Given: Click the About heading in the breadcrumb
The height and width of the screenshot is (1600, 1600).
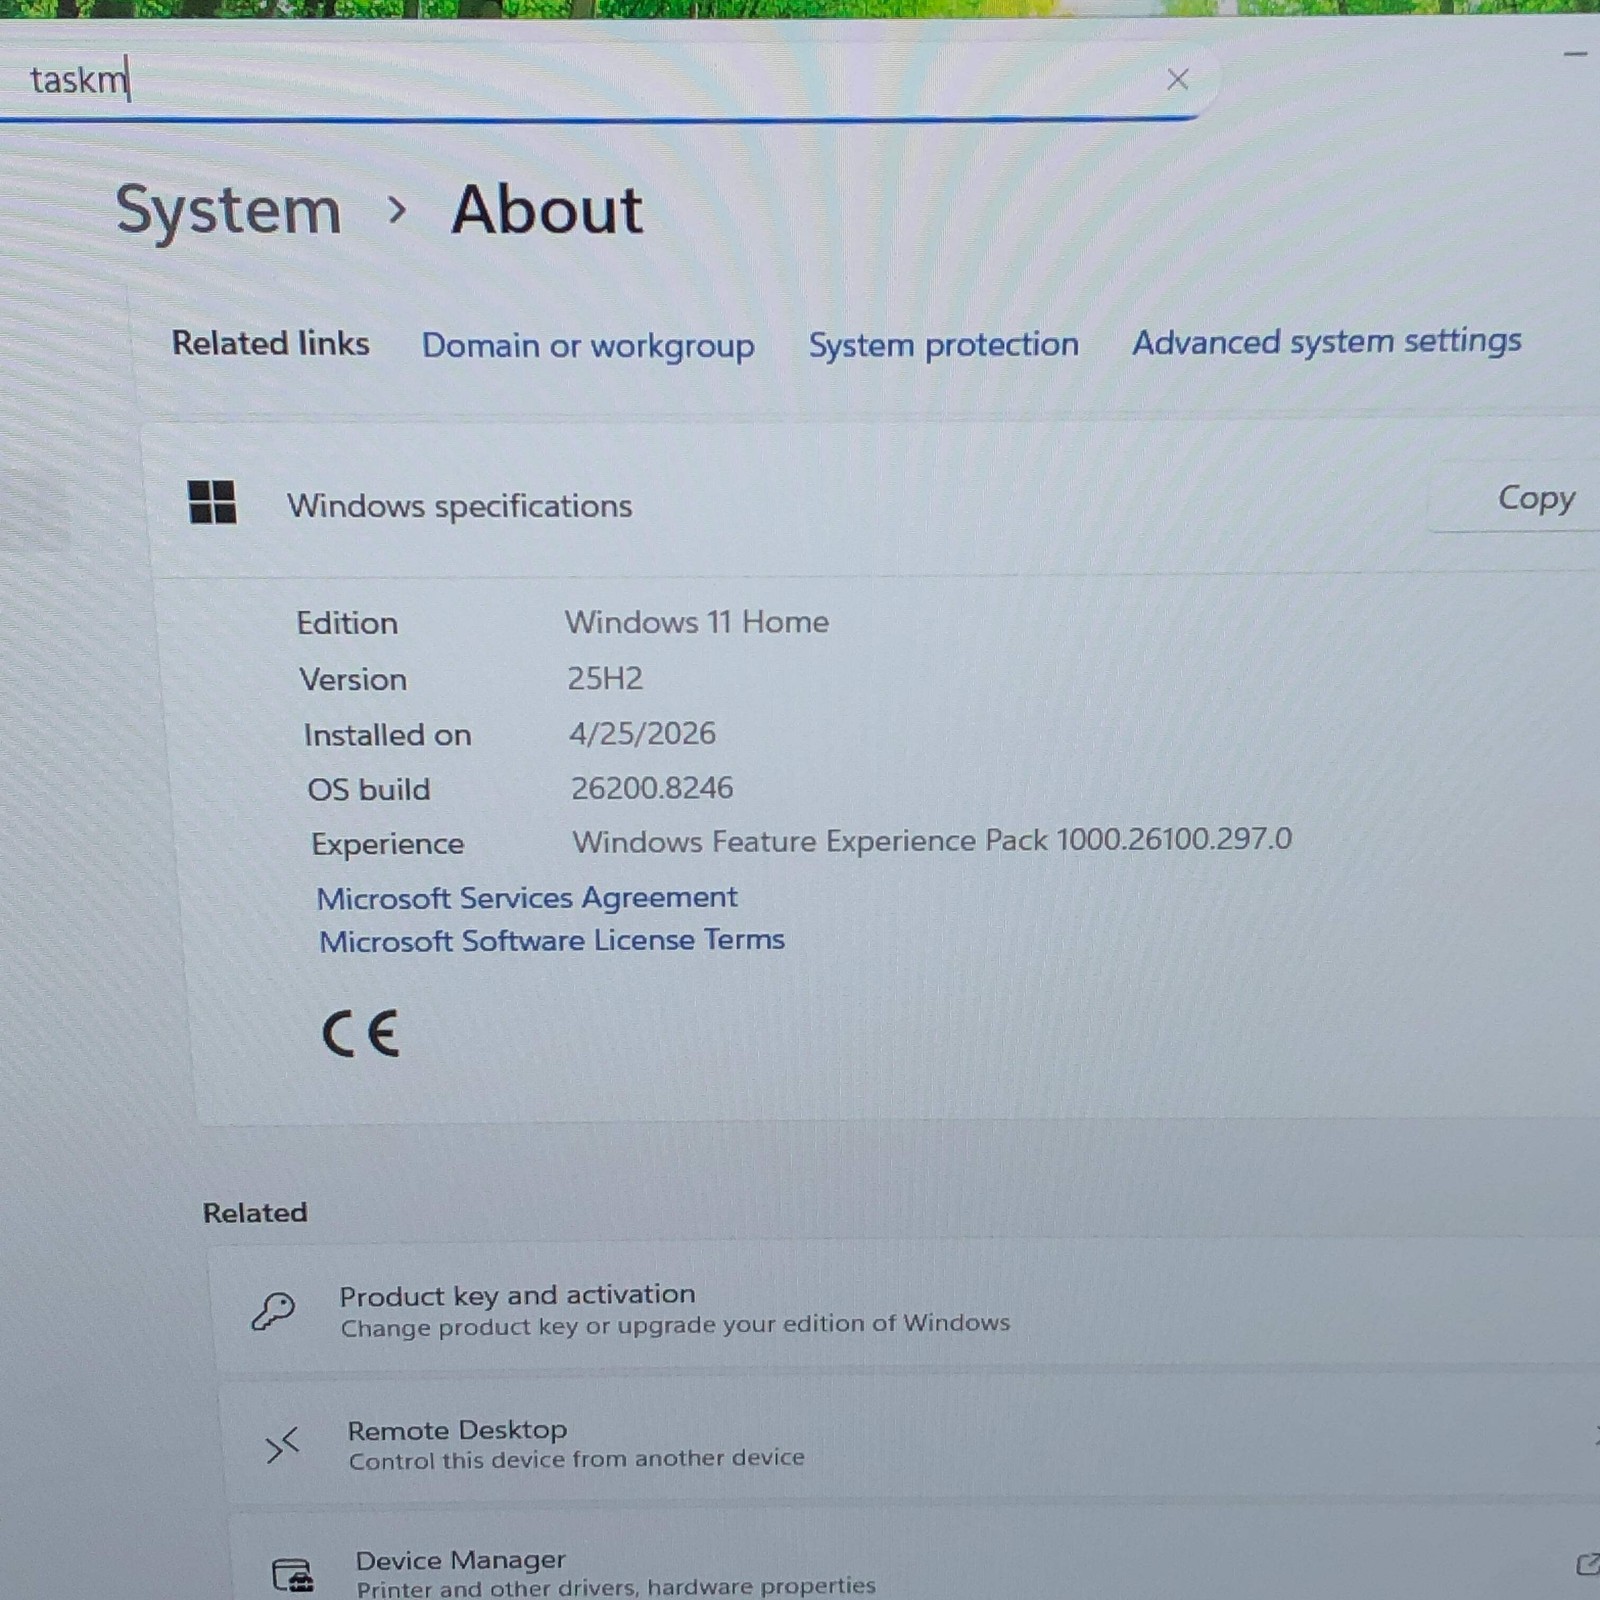Looking at the screenshot, I should coord(546,210).
